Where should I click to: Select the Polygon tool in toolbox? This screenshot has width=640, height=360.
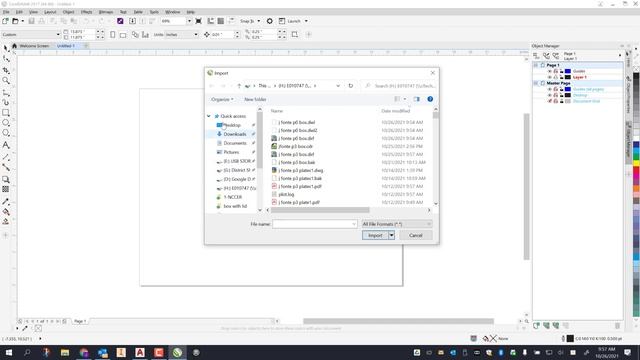pyautogui.click(x=6, y=133)
